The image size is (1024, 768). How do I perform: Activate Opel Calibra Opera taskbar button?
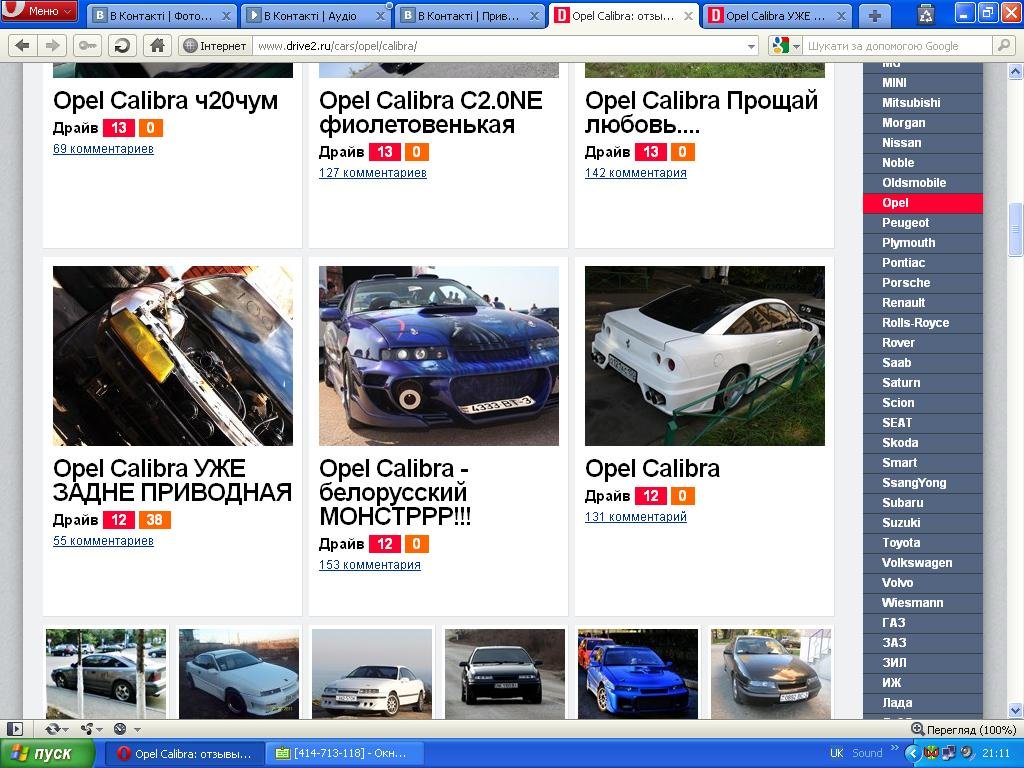pyautogui.click(x=185, y=754)
